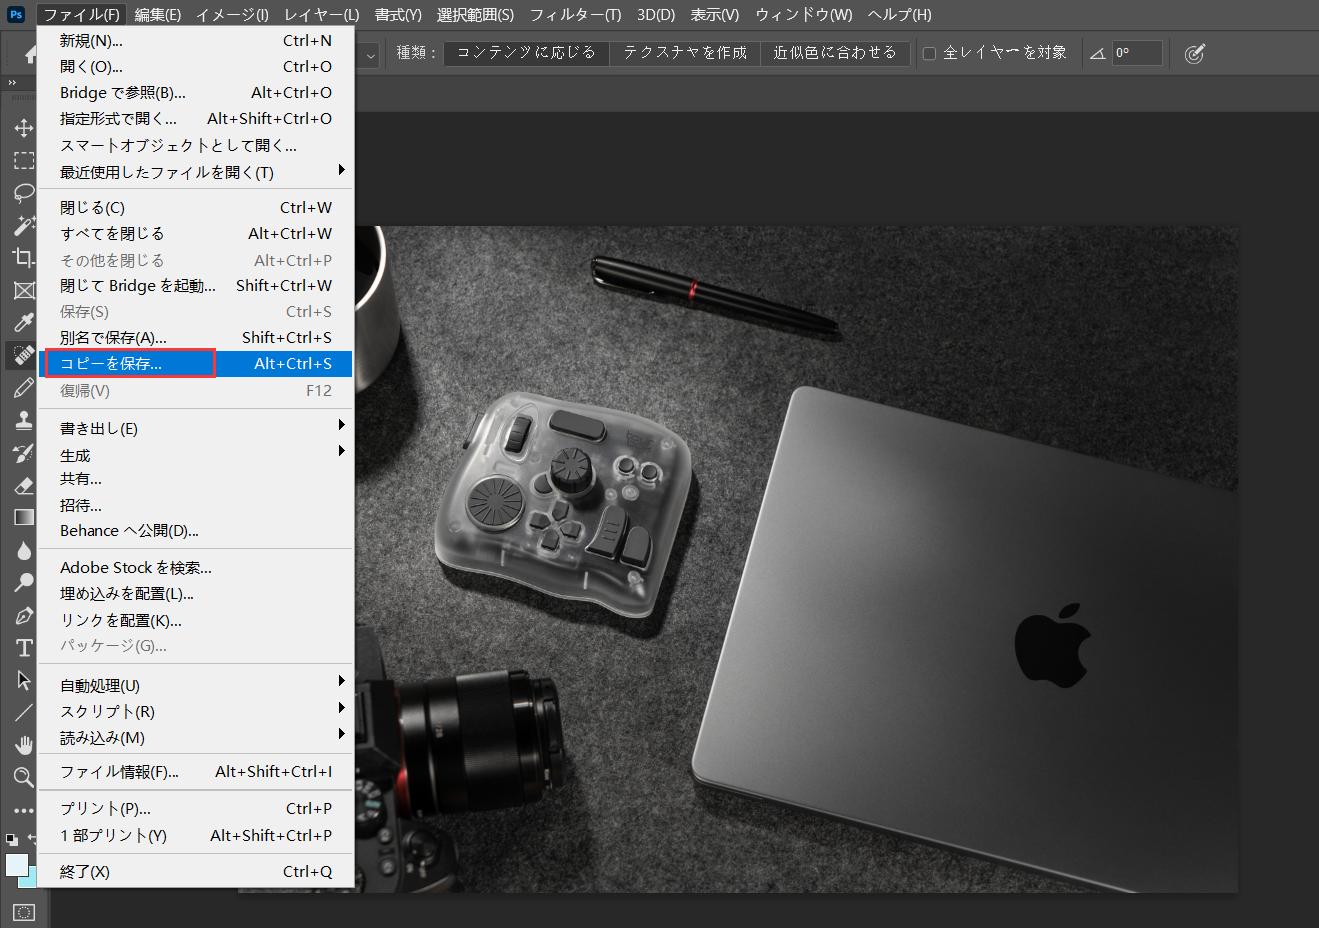
Task: Choose プリント(P)... menu entry
Action: pos(196,809)
